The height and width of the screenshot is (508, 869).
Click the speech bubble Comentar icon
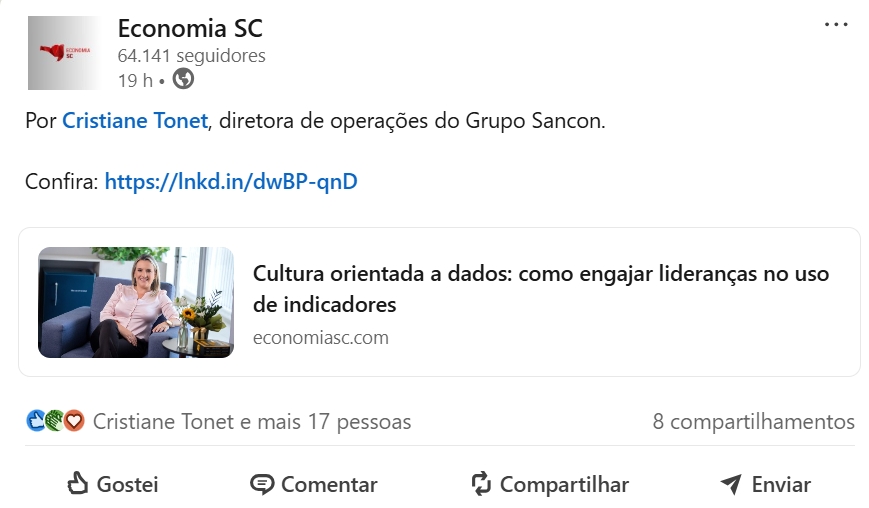[261, 485]
